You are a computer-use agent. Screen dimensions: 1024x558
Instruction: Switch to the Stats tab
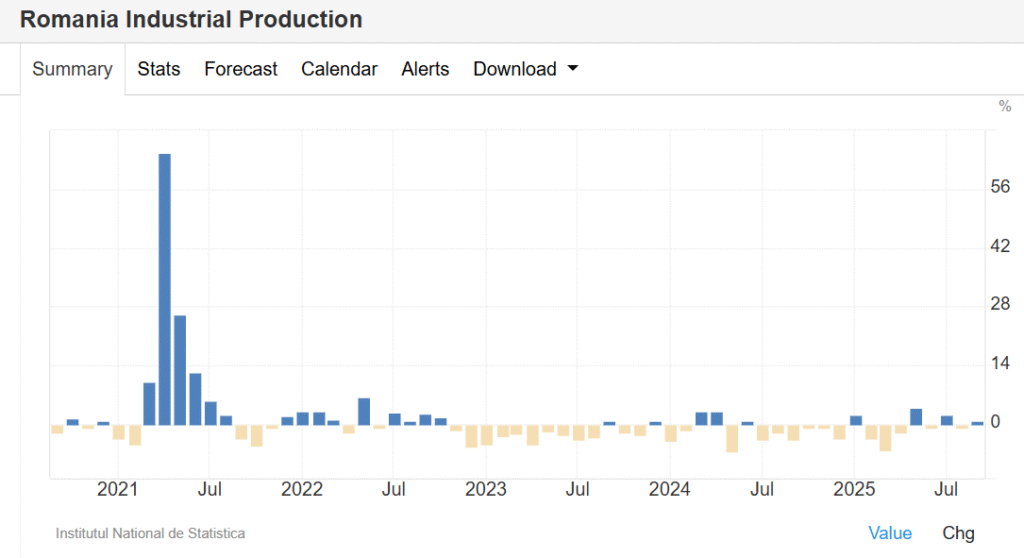click(x=159, y=69)
